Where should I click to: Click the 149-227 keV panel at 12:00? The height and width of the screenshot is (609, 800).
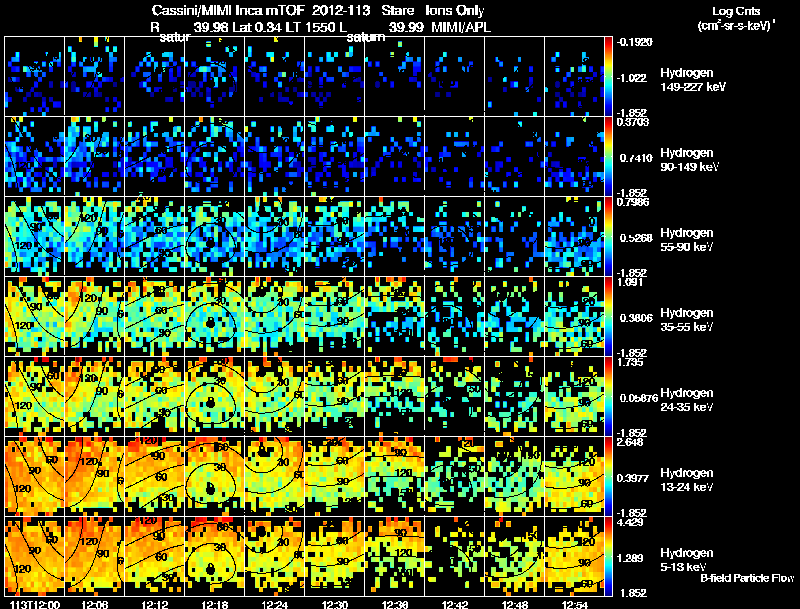pyautogui.click(x=35, y=76)
